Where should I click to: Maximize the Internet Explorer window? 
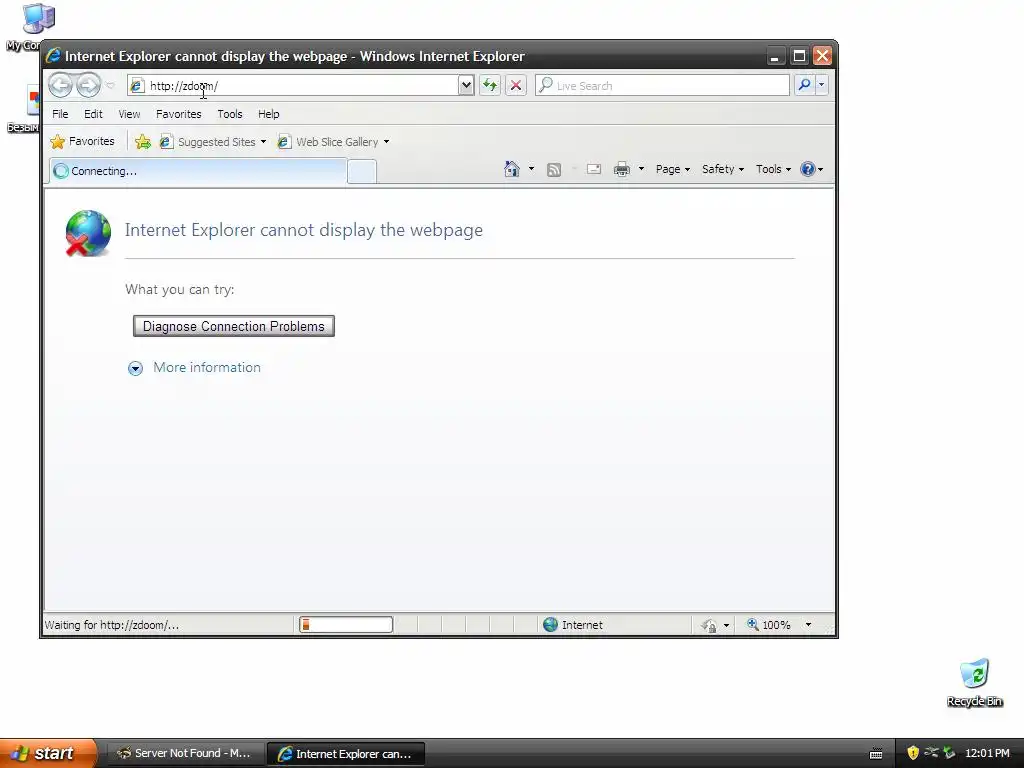[x=799, y=56]
